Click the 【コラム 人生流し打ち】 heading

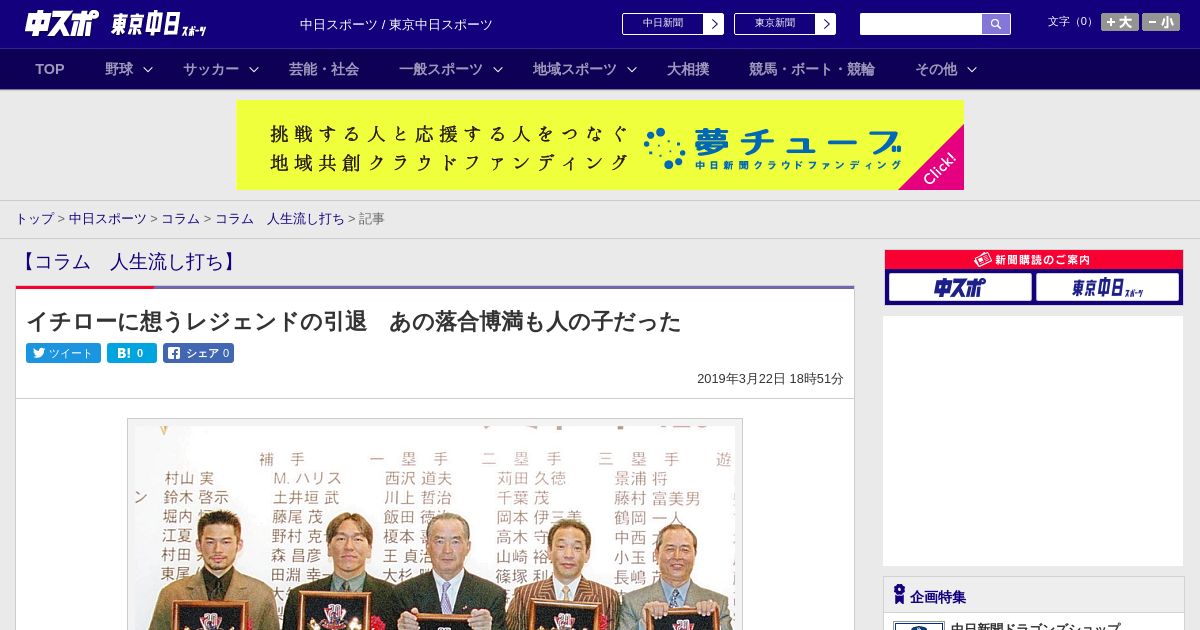(x=128, y=262)
